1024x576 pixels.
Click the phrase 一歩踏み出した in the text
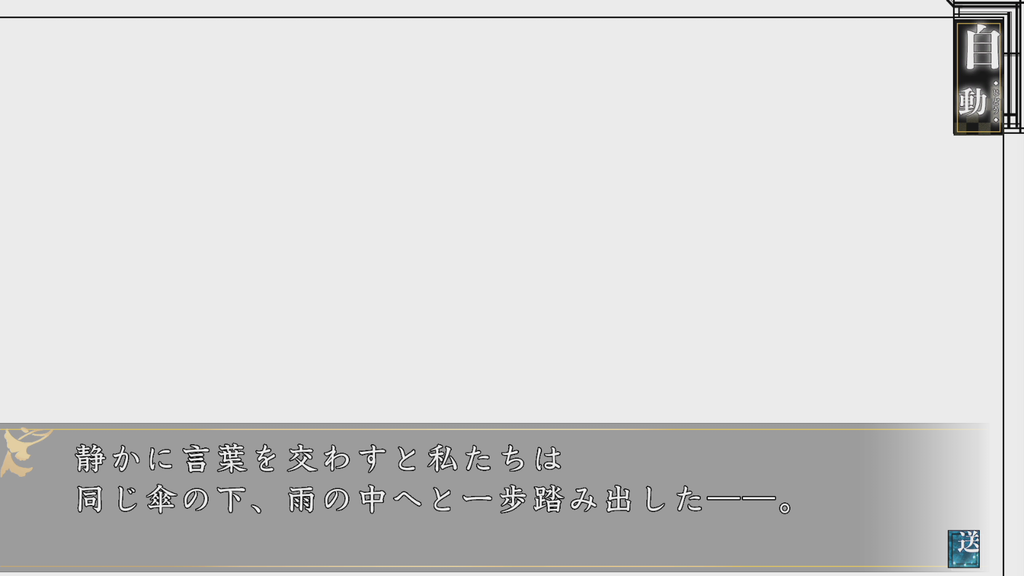pos(583,500)
